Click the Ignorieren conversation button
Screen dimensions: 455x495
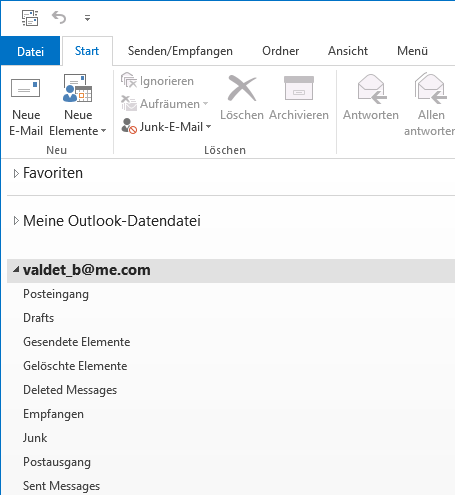[x=157, y=81]
